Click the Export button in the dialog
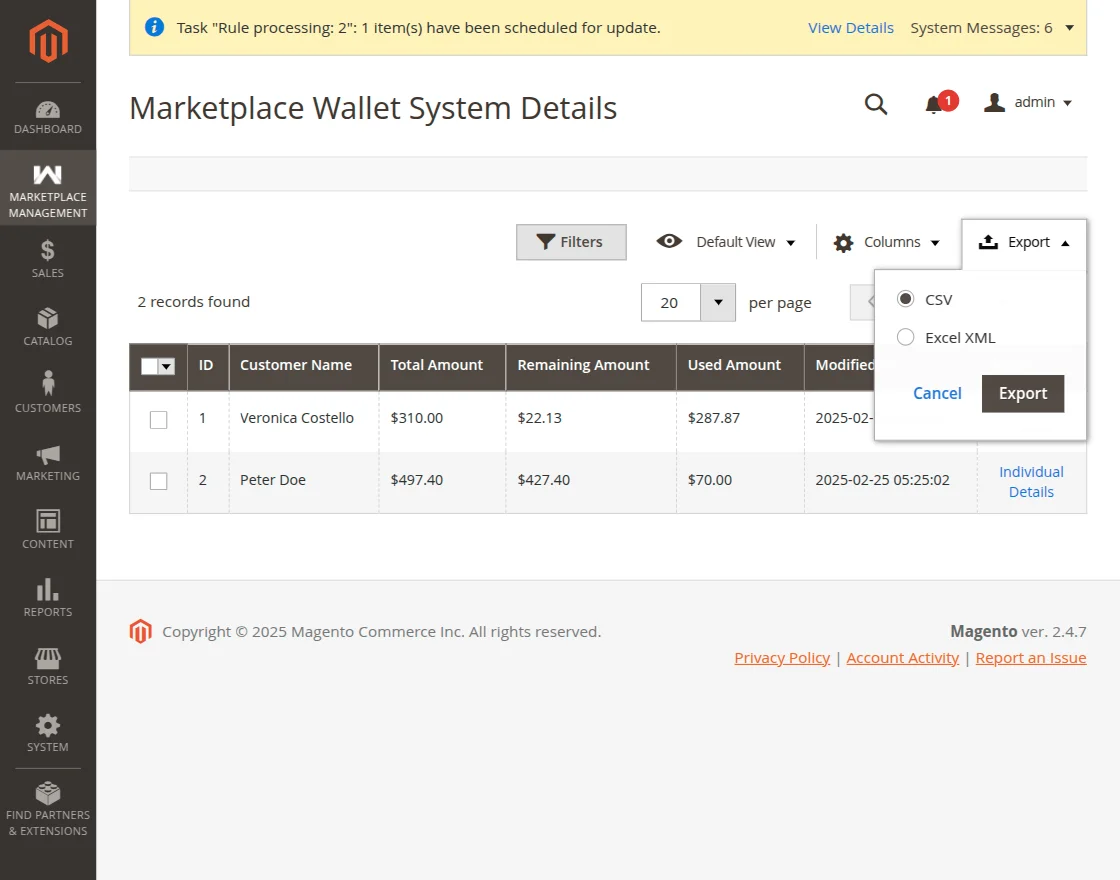Image resolution: width=1120 pixels, height=880 pixels. click(x=1022, y=393)
